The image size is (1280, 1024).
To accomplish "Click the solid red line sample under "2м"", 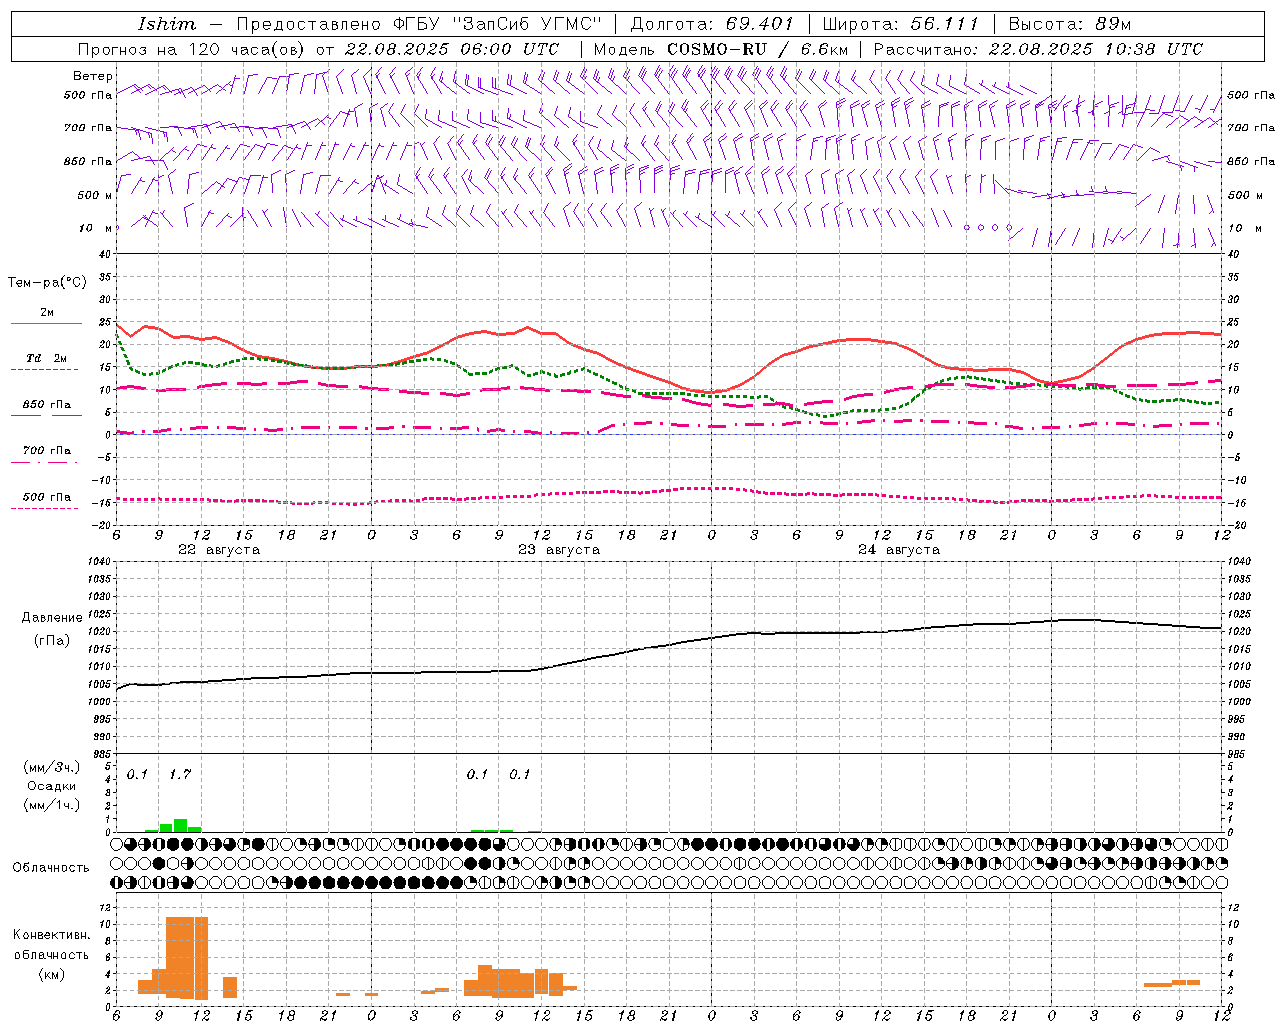I will click(46, 324).
